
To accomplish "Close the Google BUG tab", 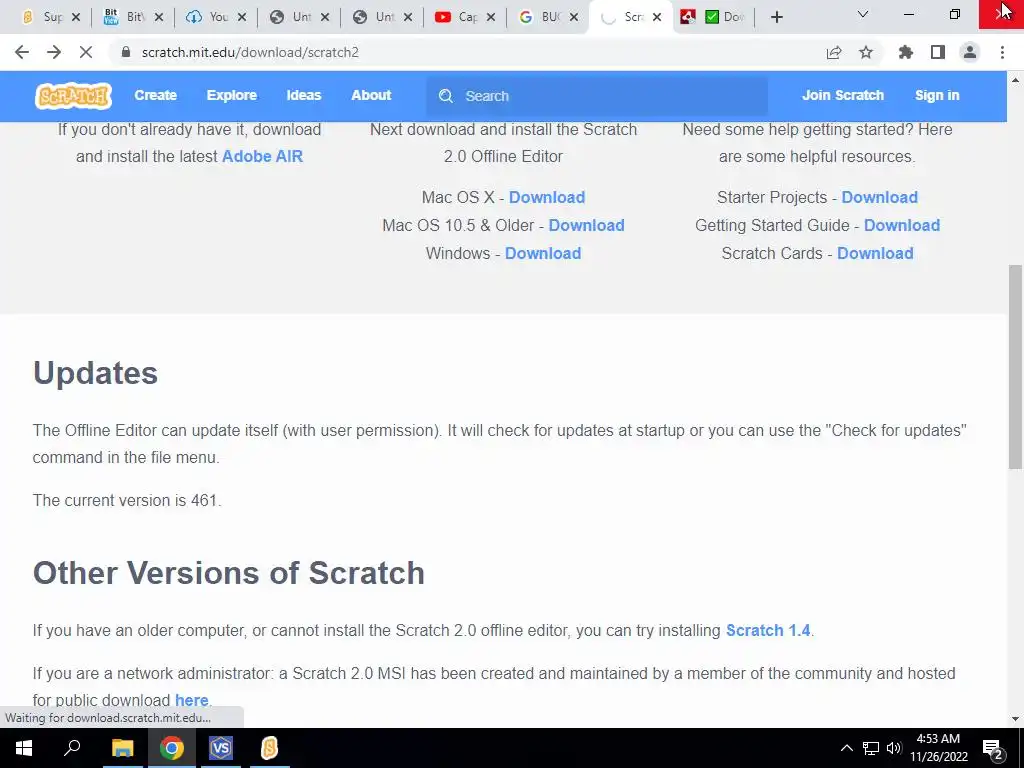I will [574, 17].
